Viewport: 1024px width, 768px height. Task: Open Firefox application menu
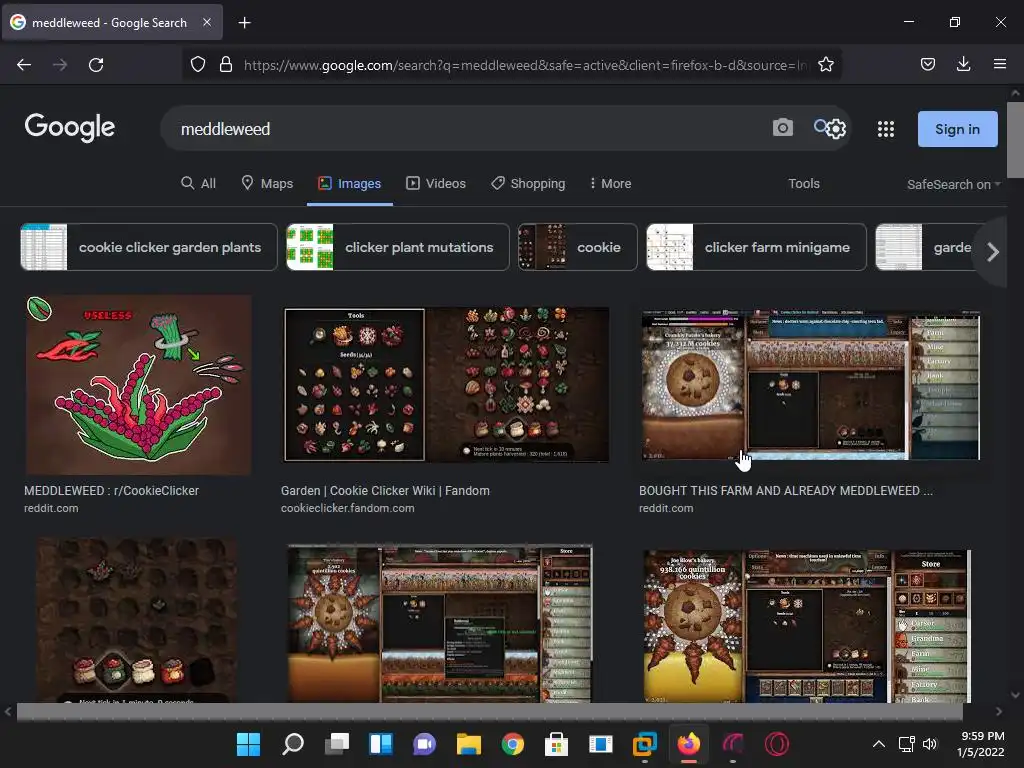[999, 64]
